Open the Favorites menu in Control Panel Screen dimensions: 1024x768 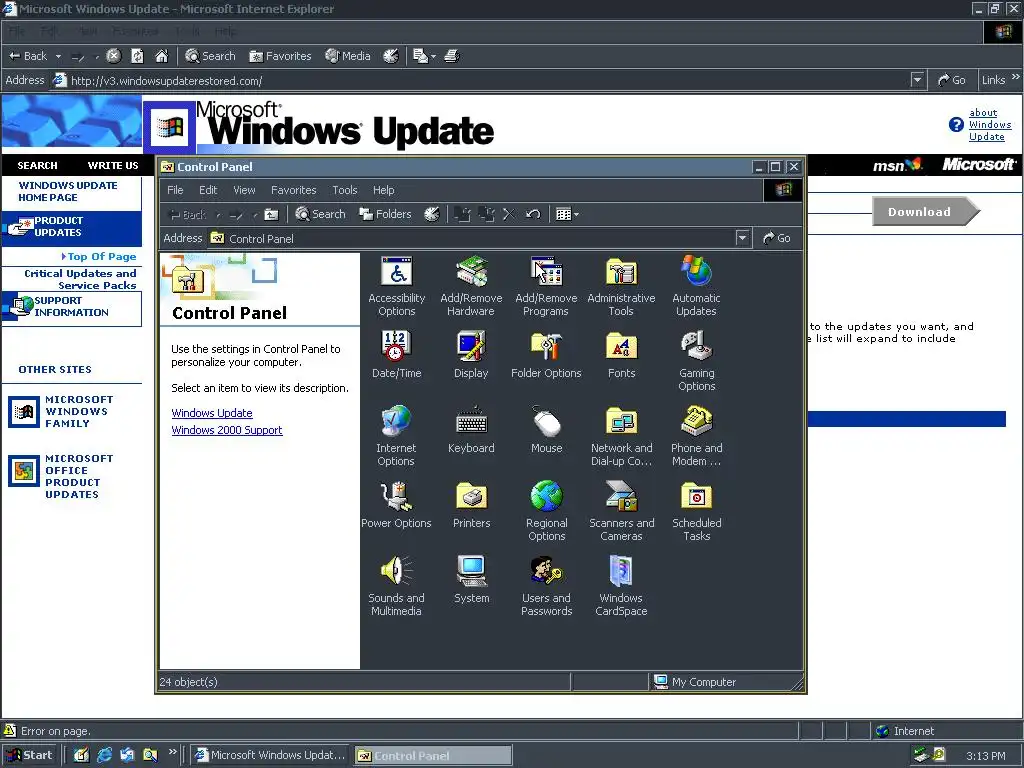click(x=293, y=190)
